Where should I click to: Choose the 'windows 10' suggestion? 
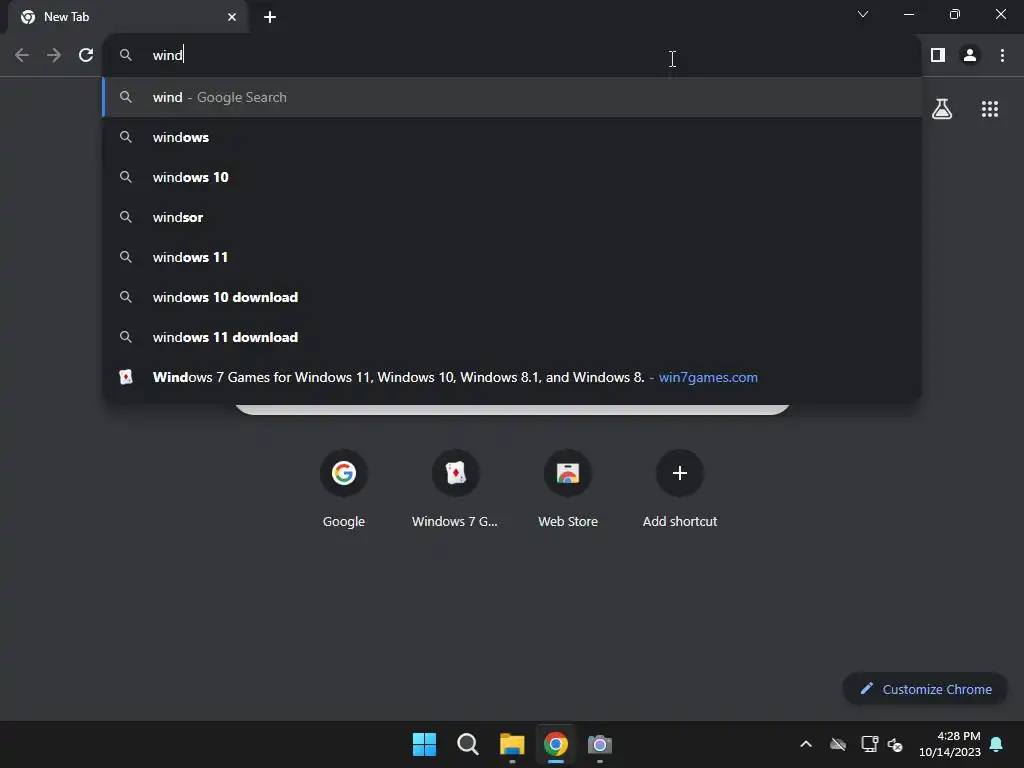coord(512,177)
